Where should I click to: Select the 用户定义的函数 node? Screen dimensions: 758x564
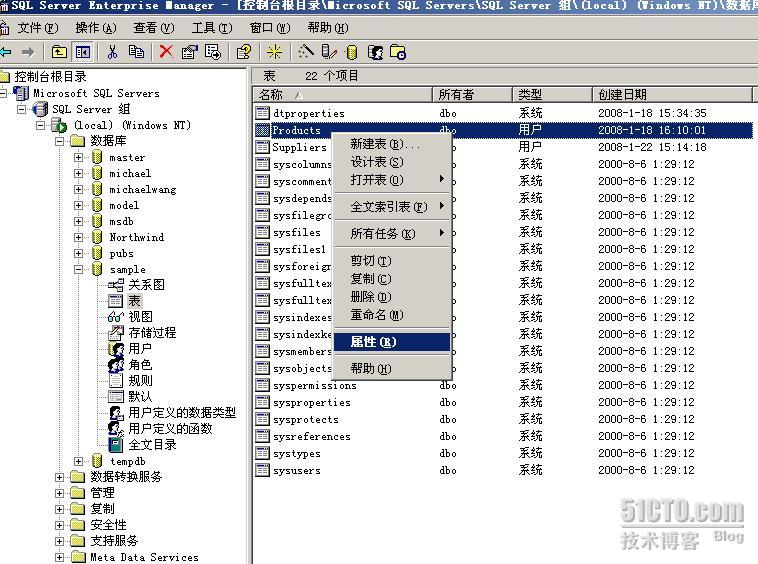pyautogui.click(x=170, y=428)
